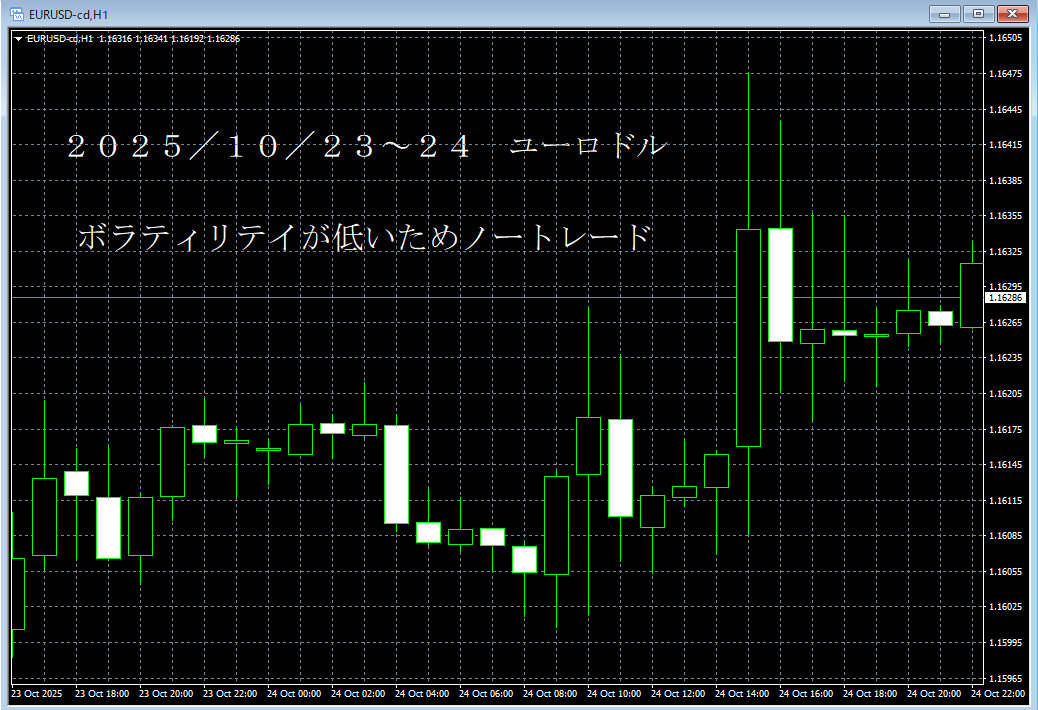Click the open price 1.16316 in the info line

[113, 38]
